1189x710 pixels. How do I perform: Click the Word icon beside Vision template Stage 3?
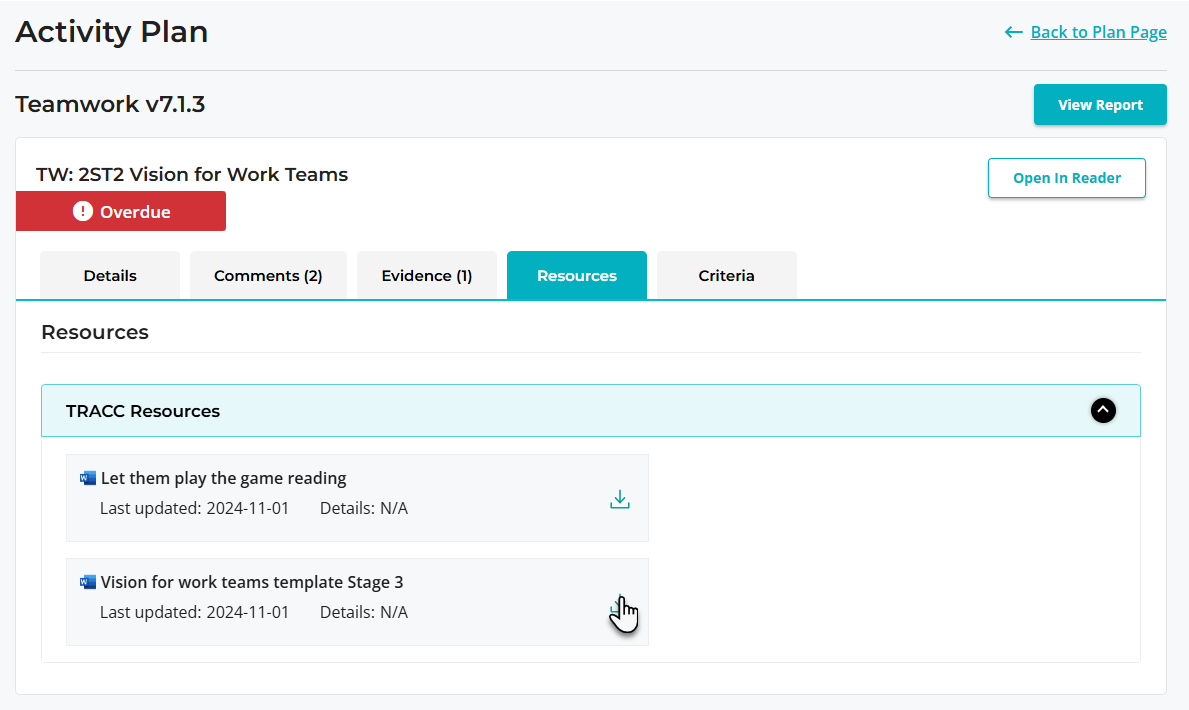pos(88,582)
